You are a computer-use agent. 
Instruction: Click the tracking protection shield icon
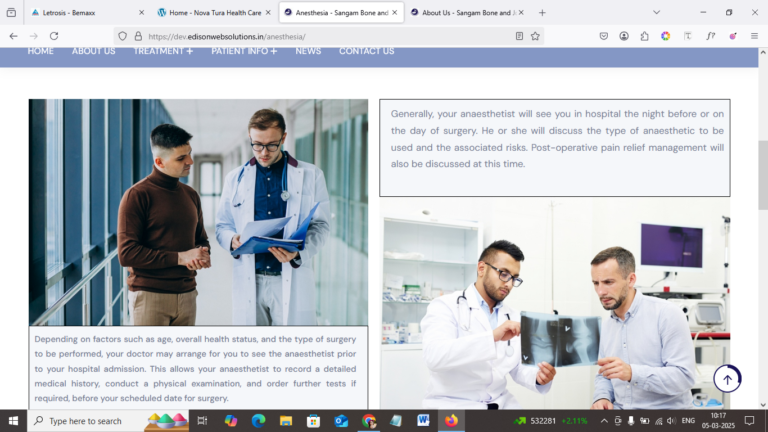point(122,36)
